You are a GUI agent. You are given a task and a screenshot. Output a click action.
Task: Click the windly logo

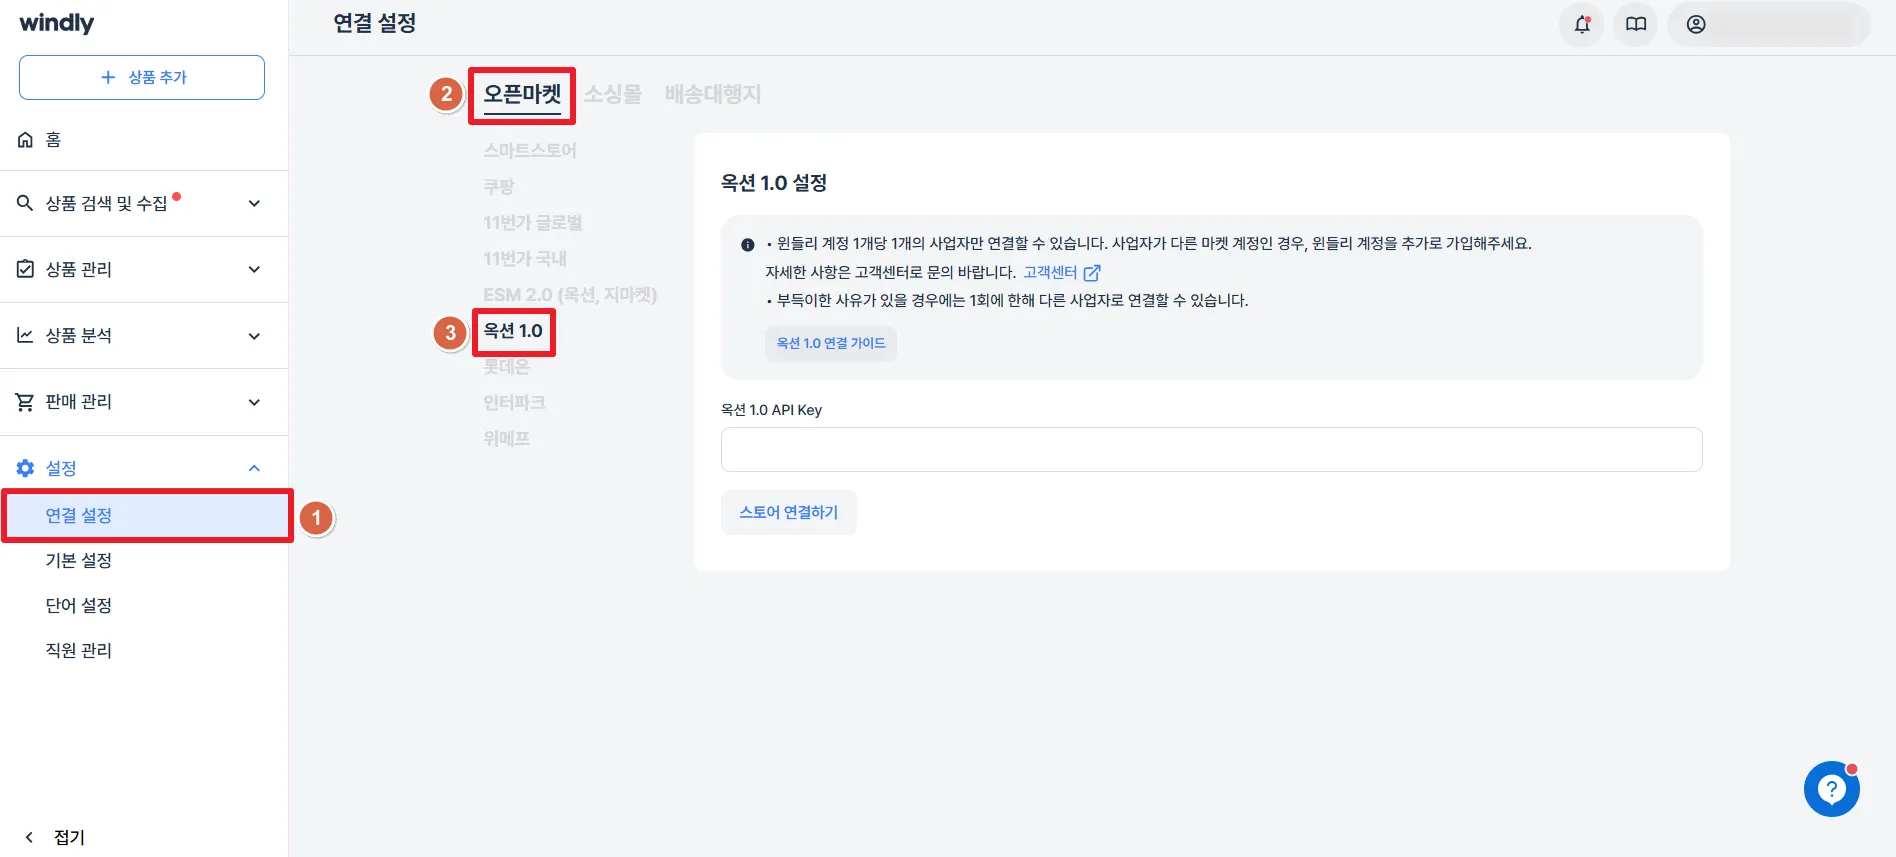[57, 23]
